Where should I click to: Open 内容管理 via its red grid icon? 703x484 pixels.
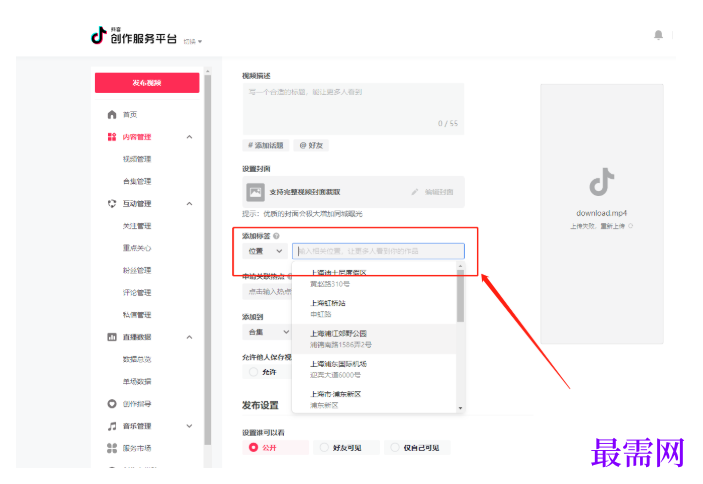tap(112, 137)
